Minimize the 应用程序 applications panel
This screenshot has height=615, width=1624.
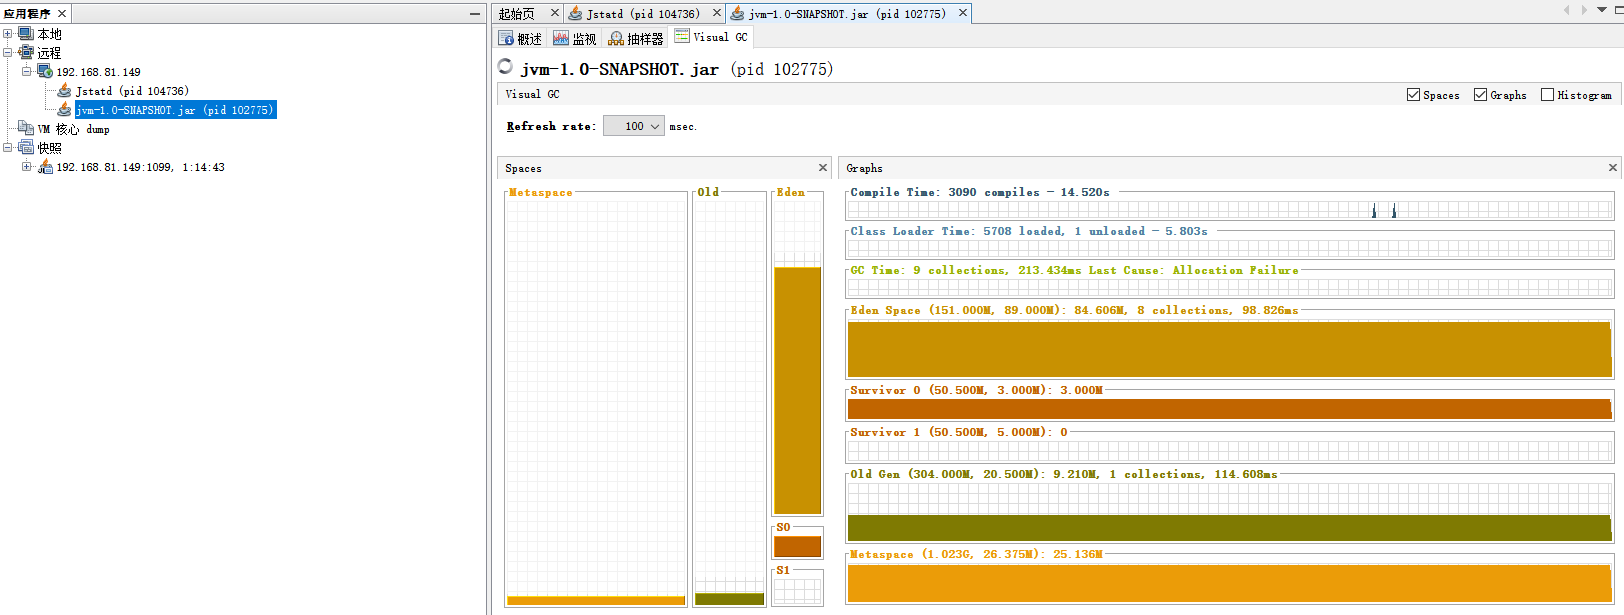pyautogui.click(x=475, y=13)
